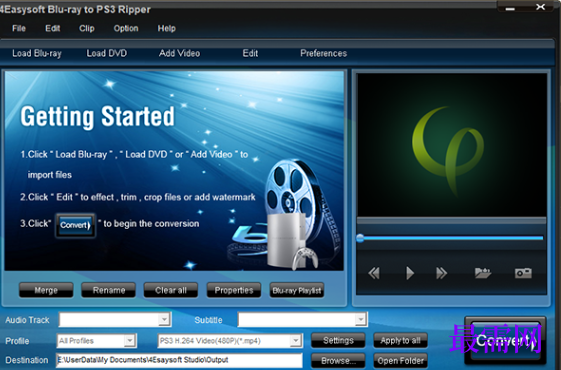
Task: Start preview with the play icon
Action: click(x=410, y=273)
